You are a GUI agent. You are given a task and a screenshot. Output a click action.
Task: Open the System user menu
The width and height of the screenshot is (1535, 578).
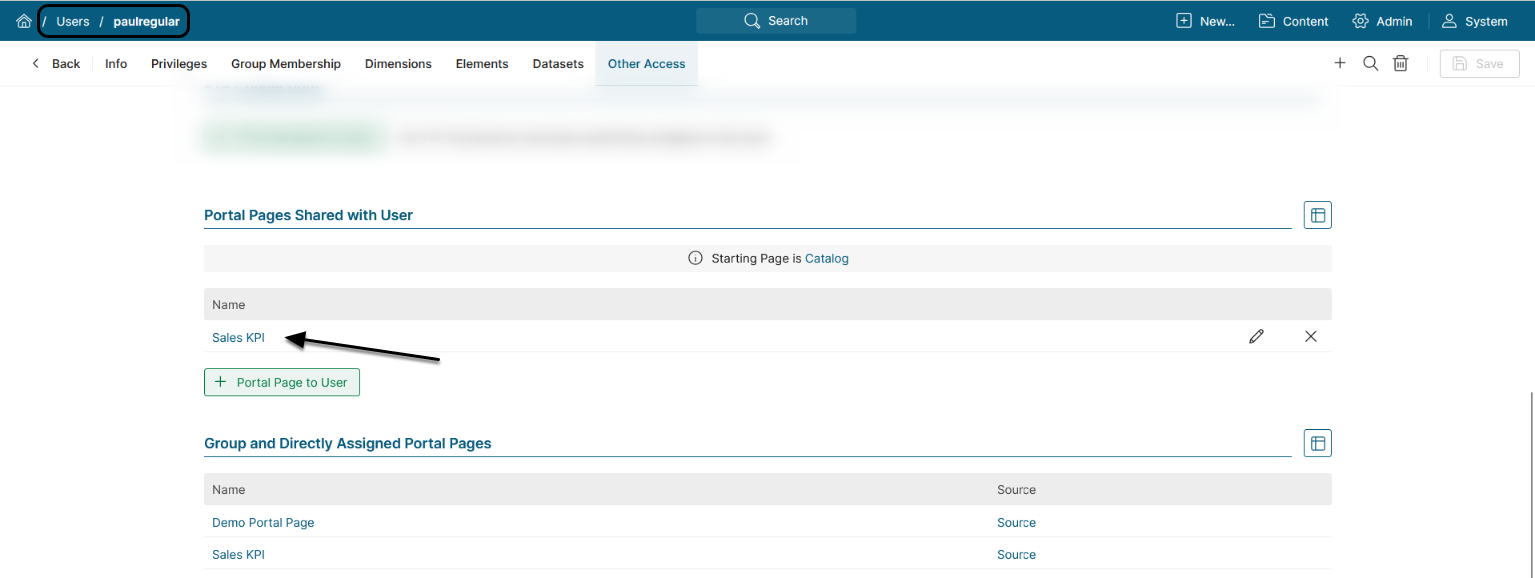click(1474, 21)
